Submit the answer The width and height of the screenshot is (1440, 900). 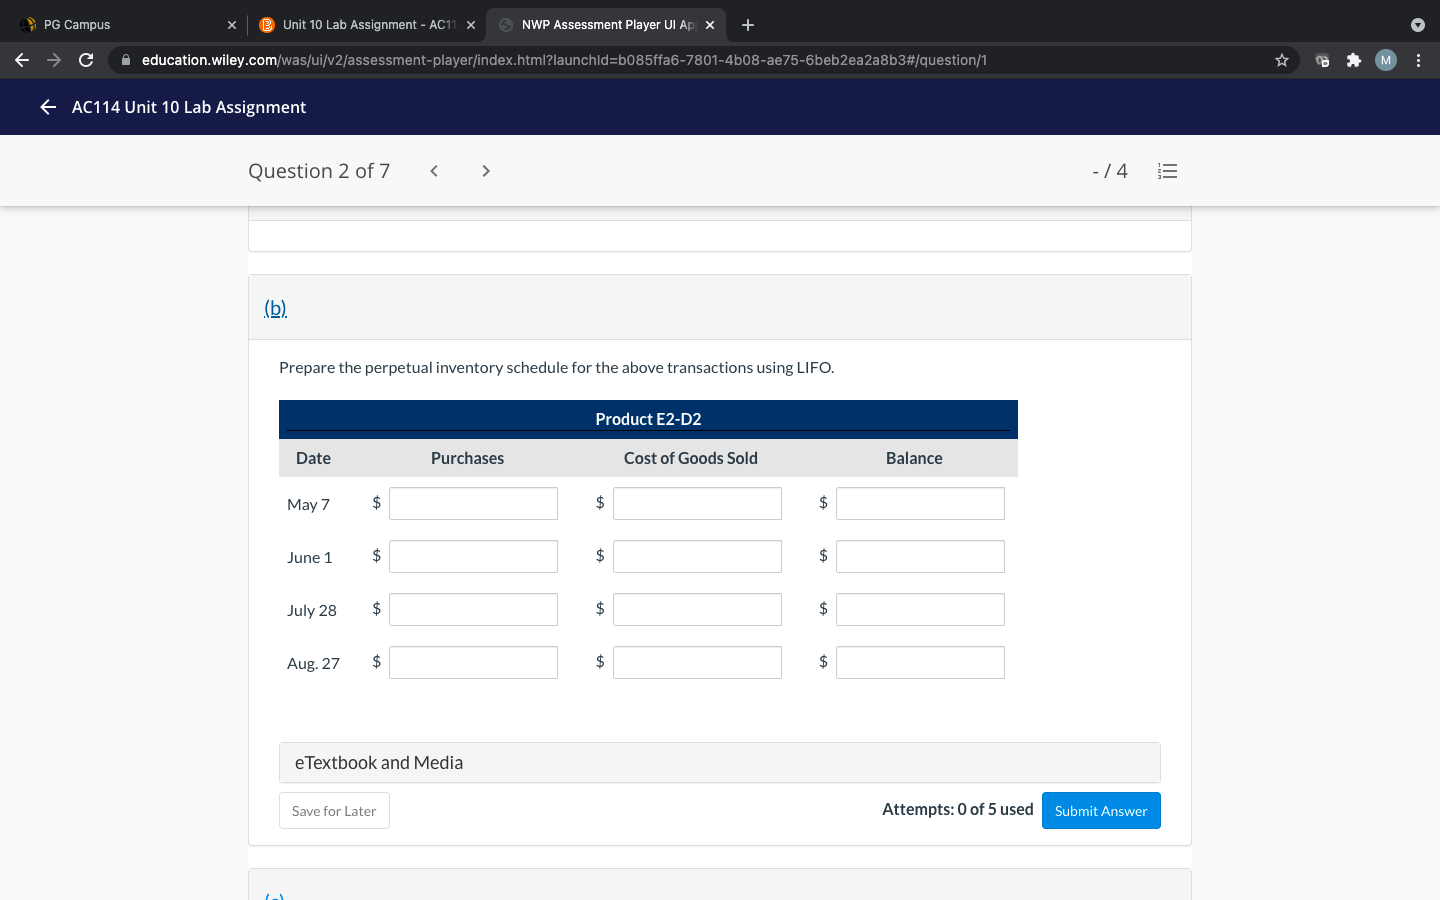1101,811
